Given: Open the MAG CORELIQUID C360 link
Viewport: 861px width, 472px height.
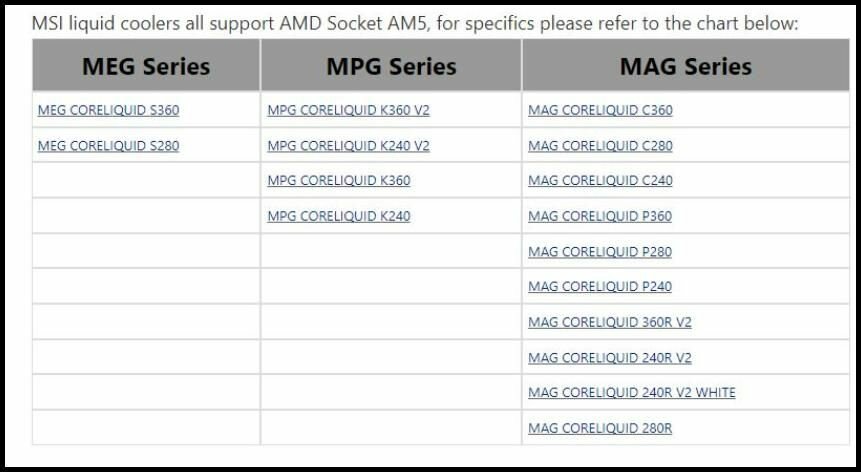Looking at the screenshot, I should (600, 110).
